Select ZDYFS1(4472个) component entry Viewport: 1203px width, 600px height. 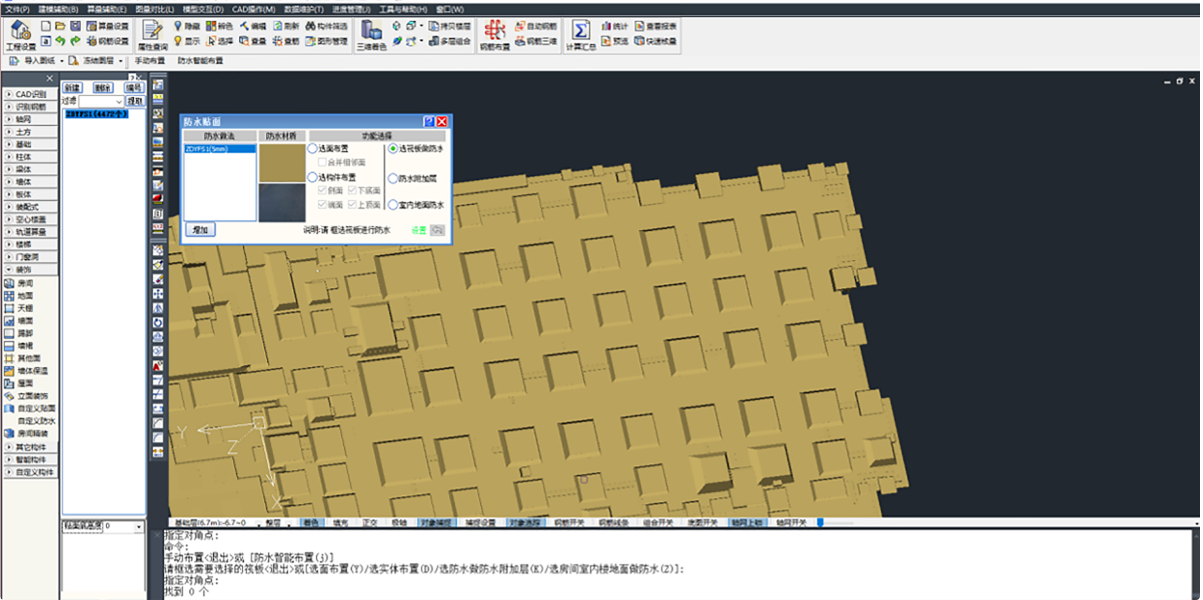(95, 114)
